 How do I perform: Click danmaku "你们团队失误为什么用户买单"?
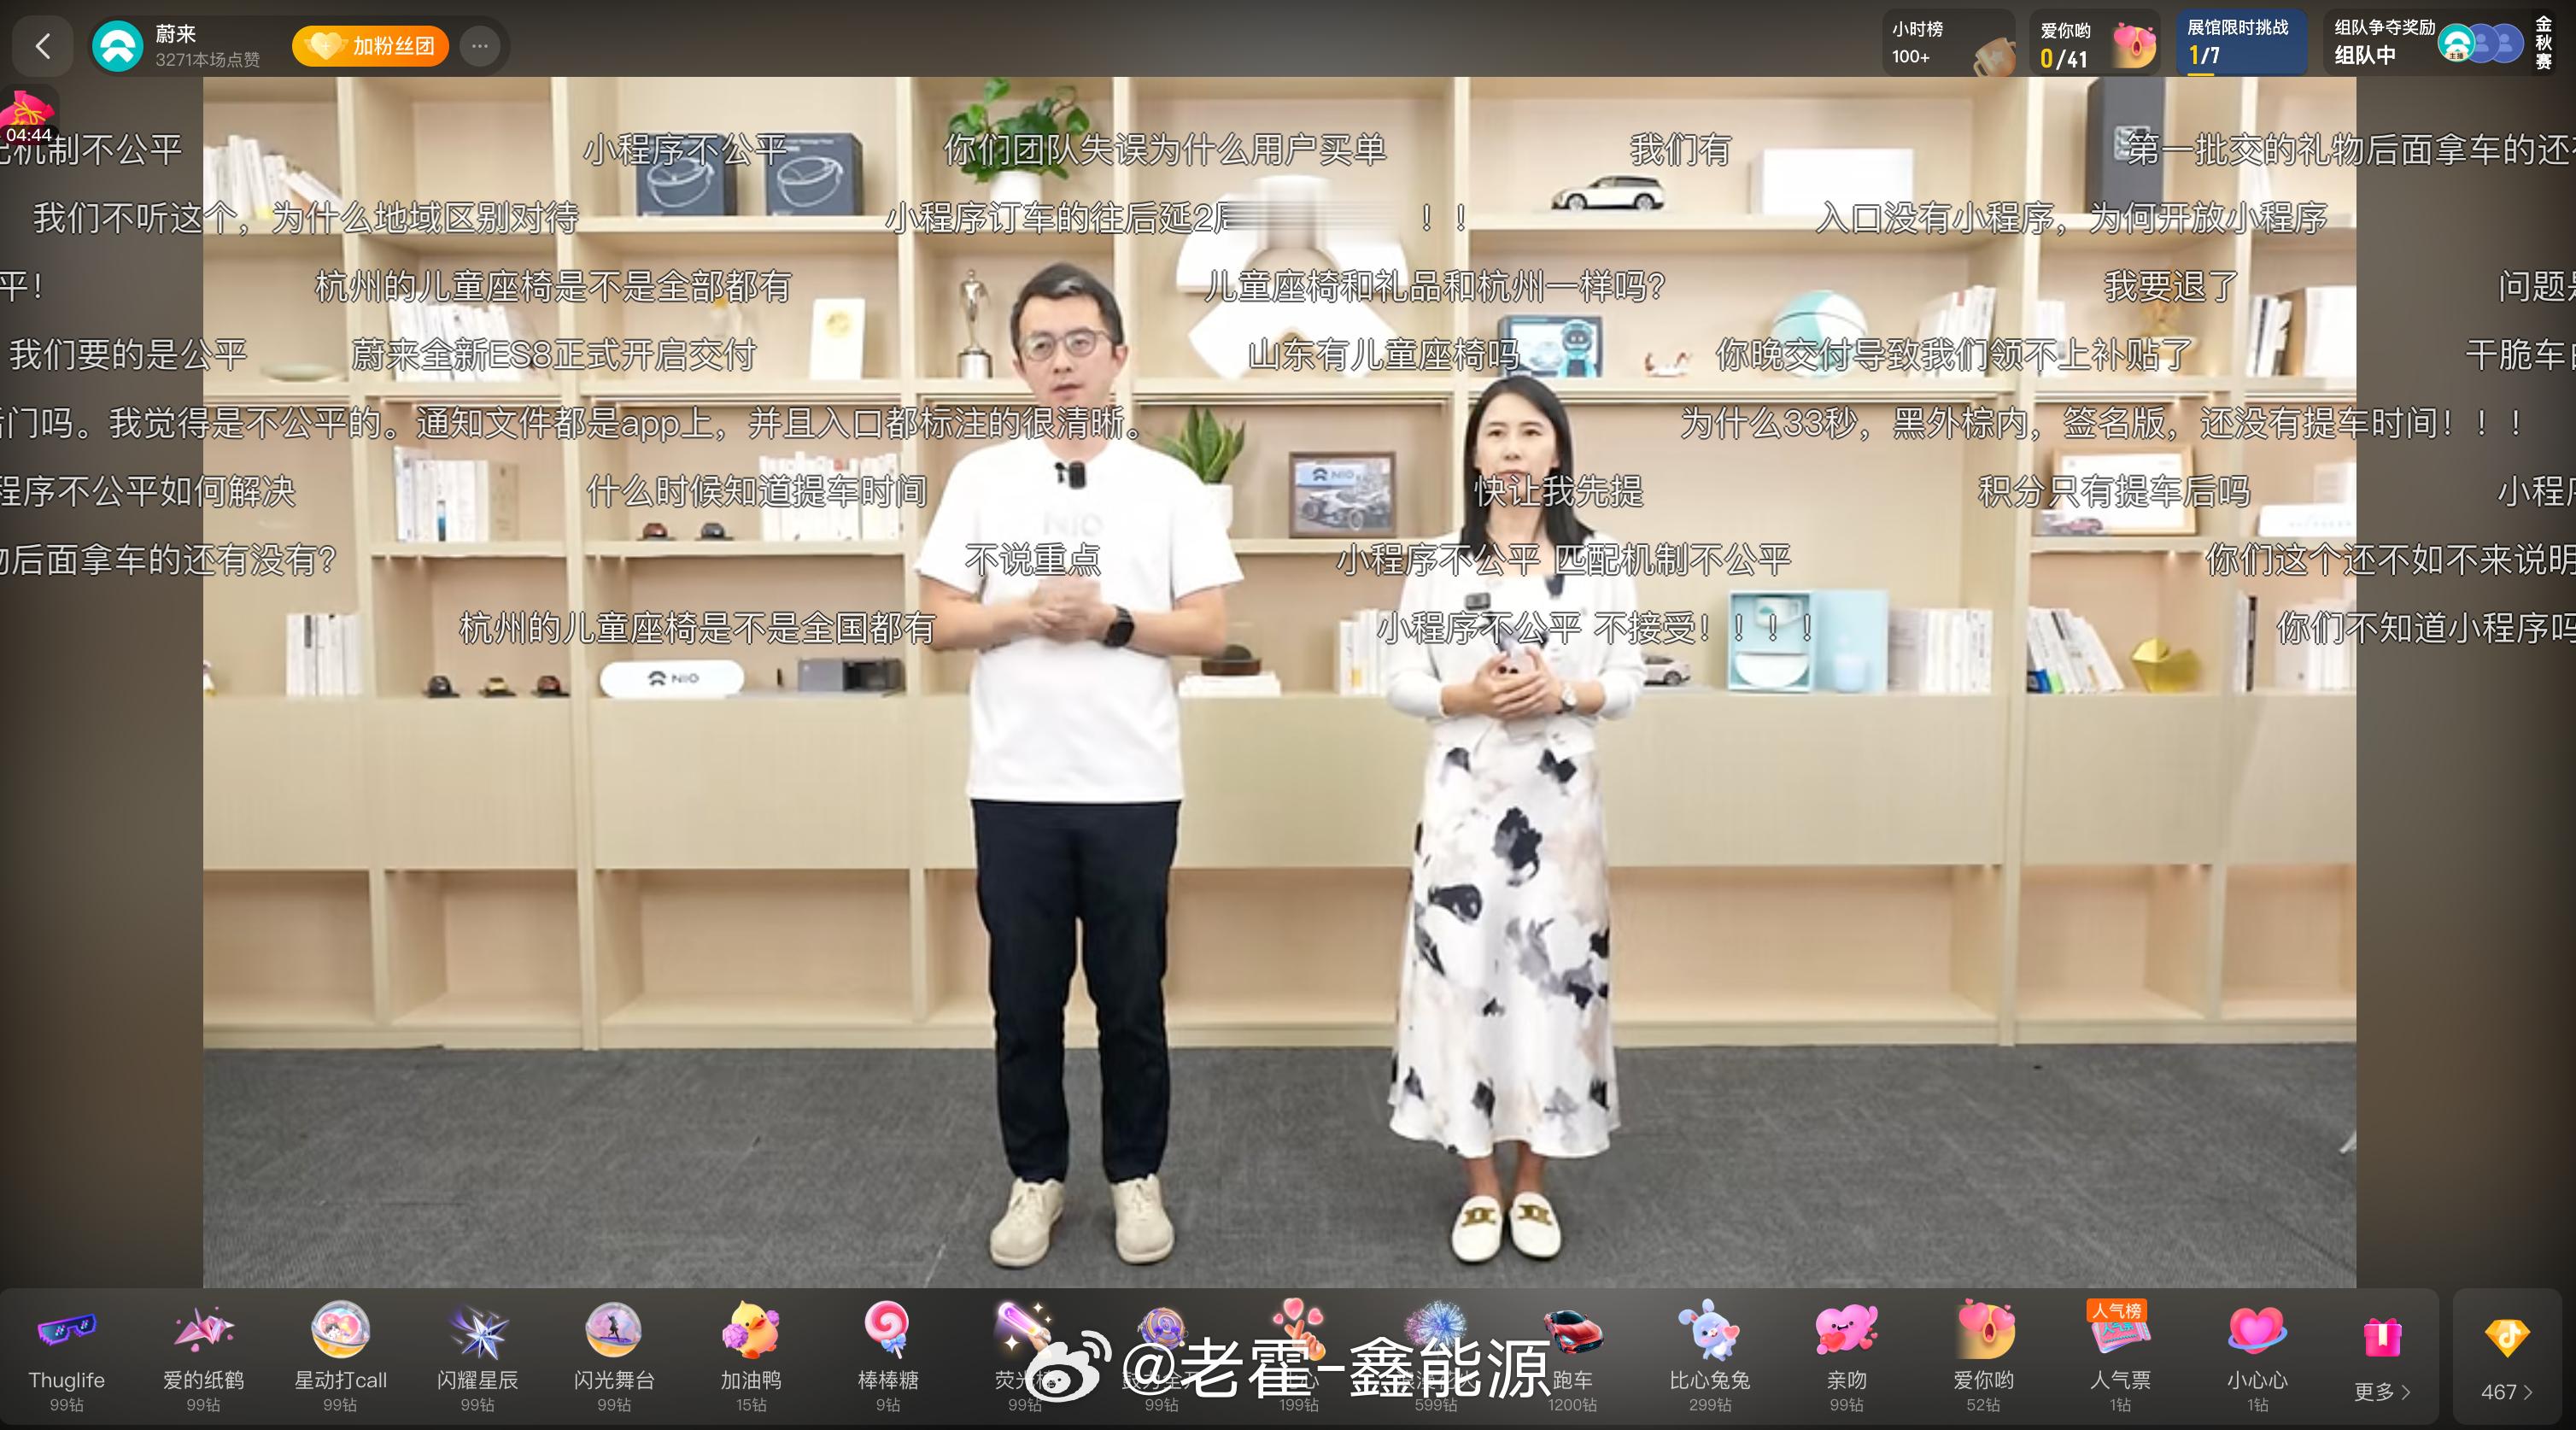click(x=1165, y=150)
